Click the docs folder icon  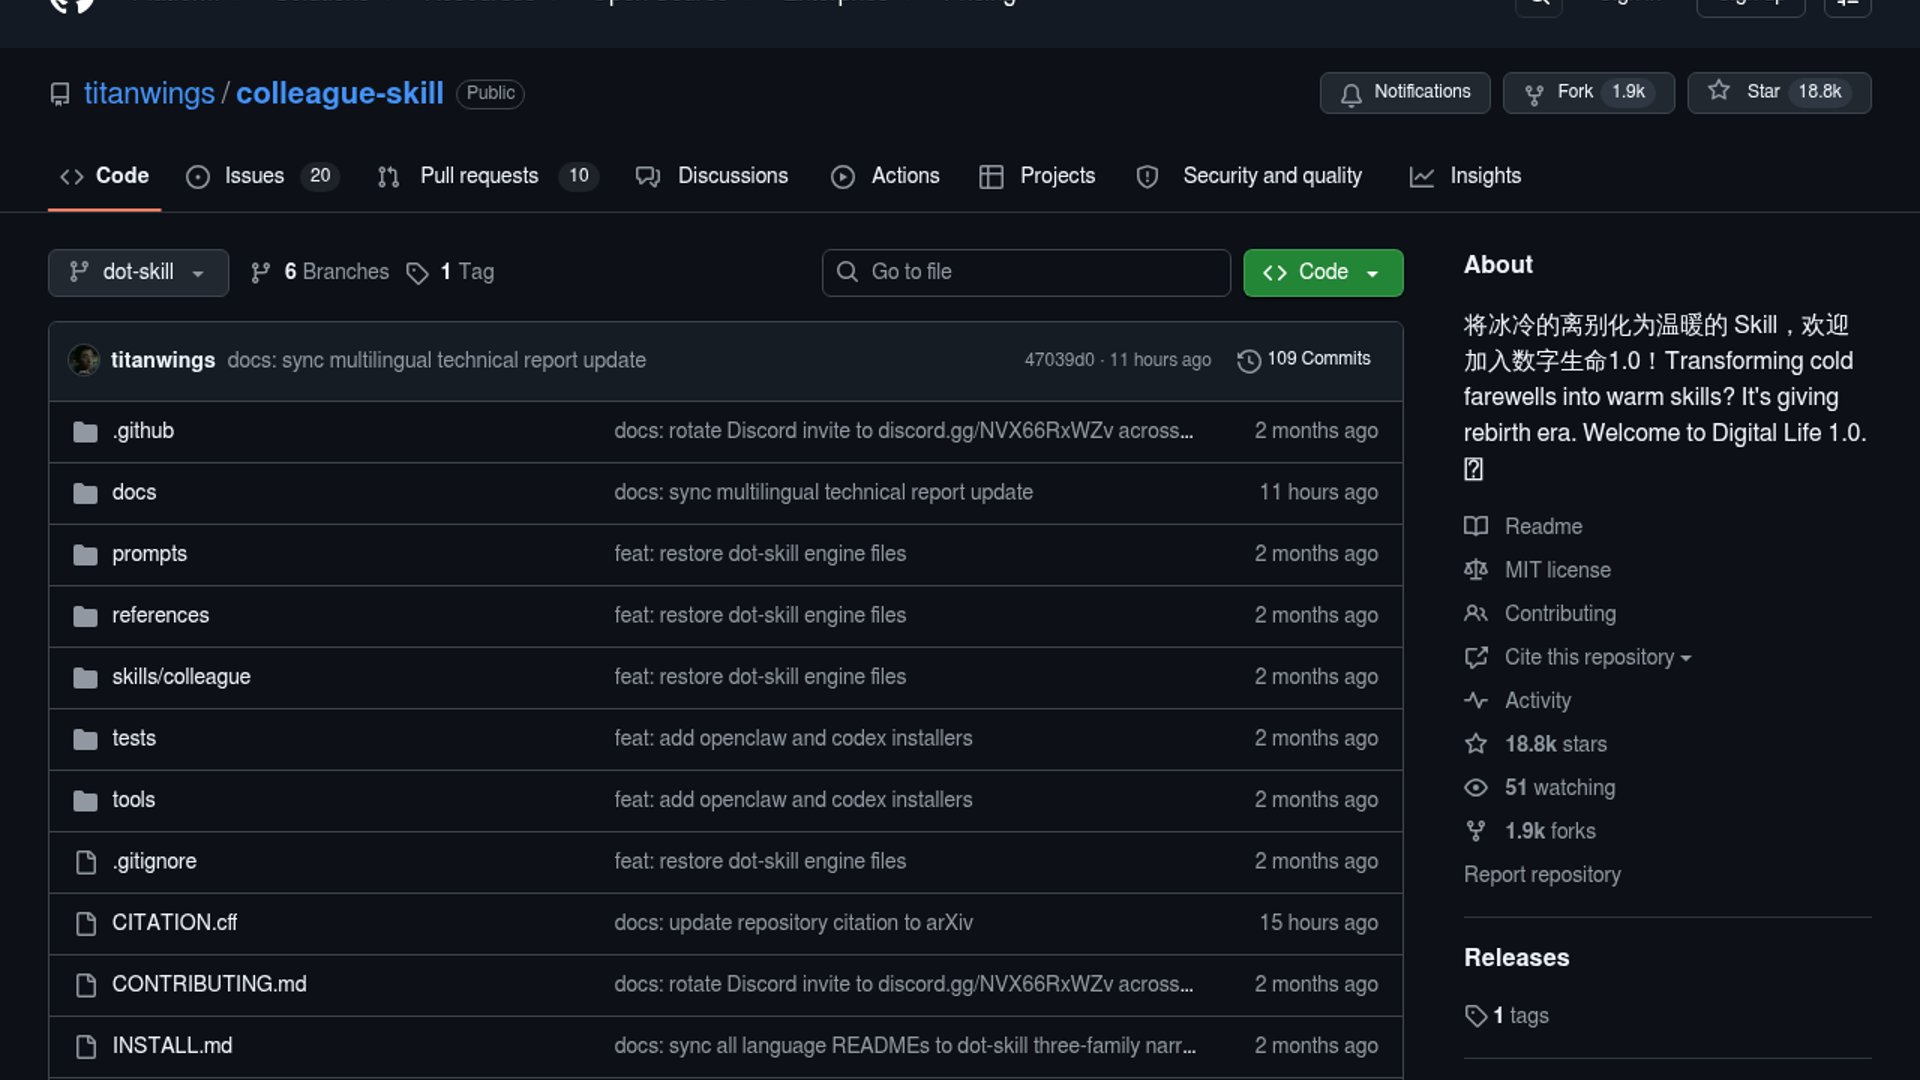click(86, 493)
